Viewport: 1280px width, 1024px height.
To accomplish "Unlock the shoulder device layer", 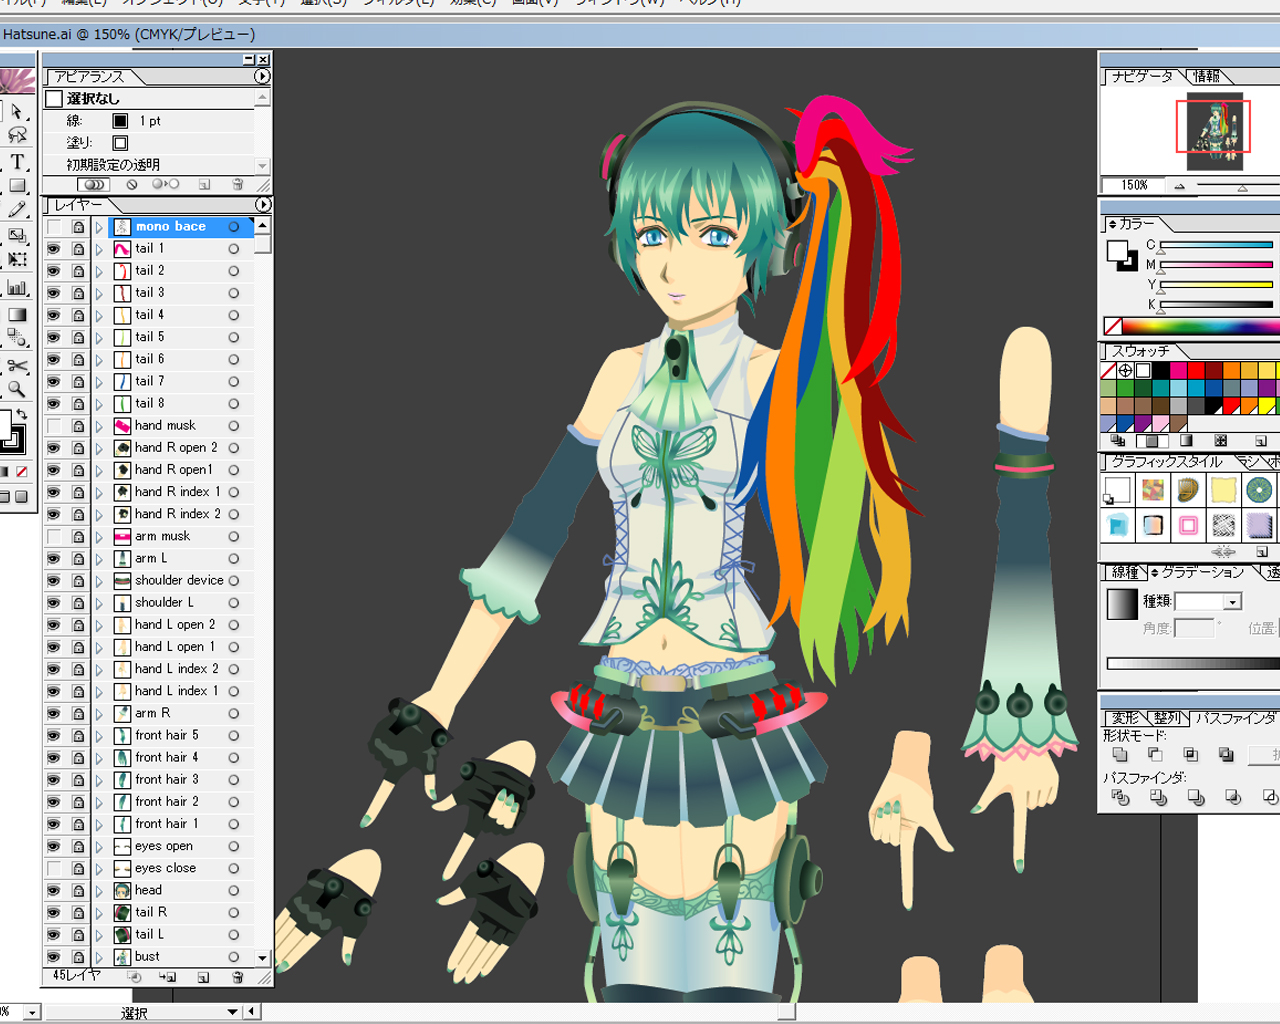I will tap(78, 581).
